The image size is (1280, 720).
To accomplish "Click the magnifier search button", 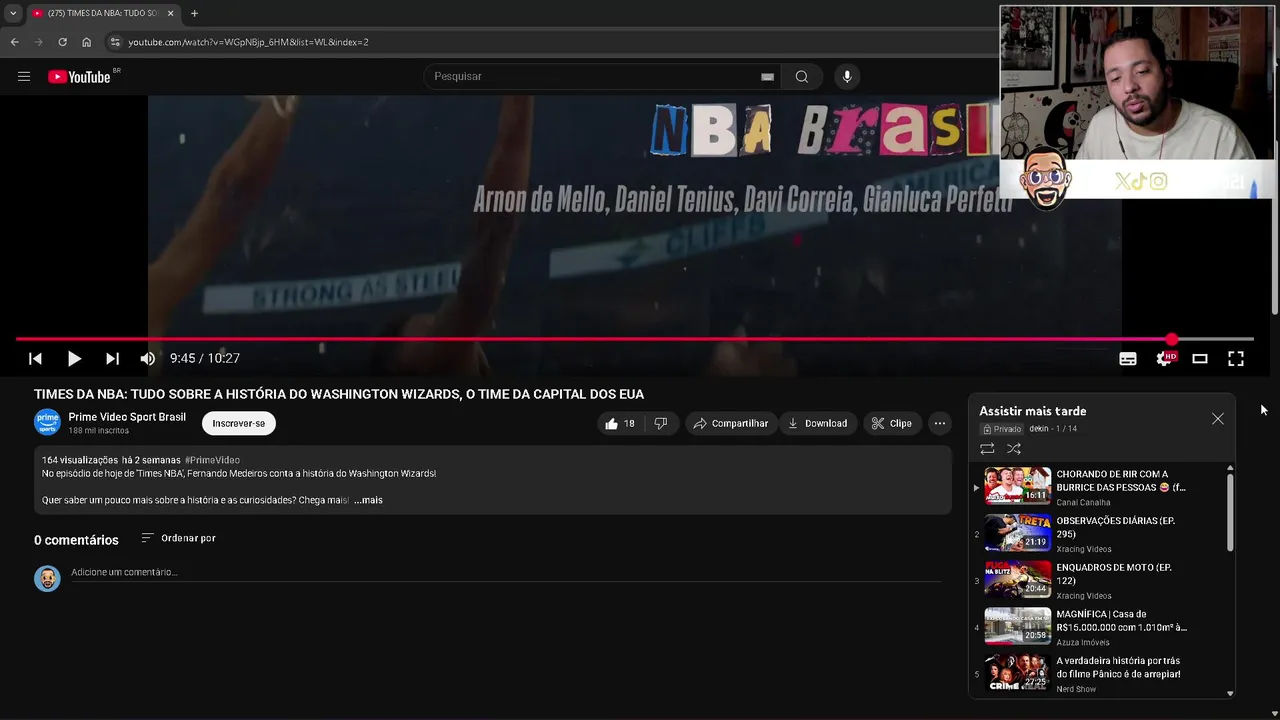I will point(802,76).
